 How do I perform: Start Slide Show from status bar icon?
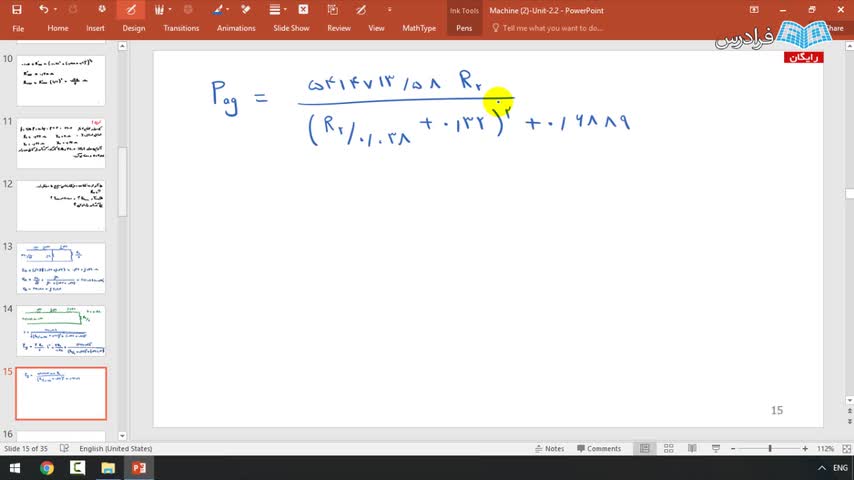click(x=716, y=448)
